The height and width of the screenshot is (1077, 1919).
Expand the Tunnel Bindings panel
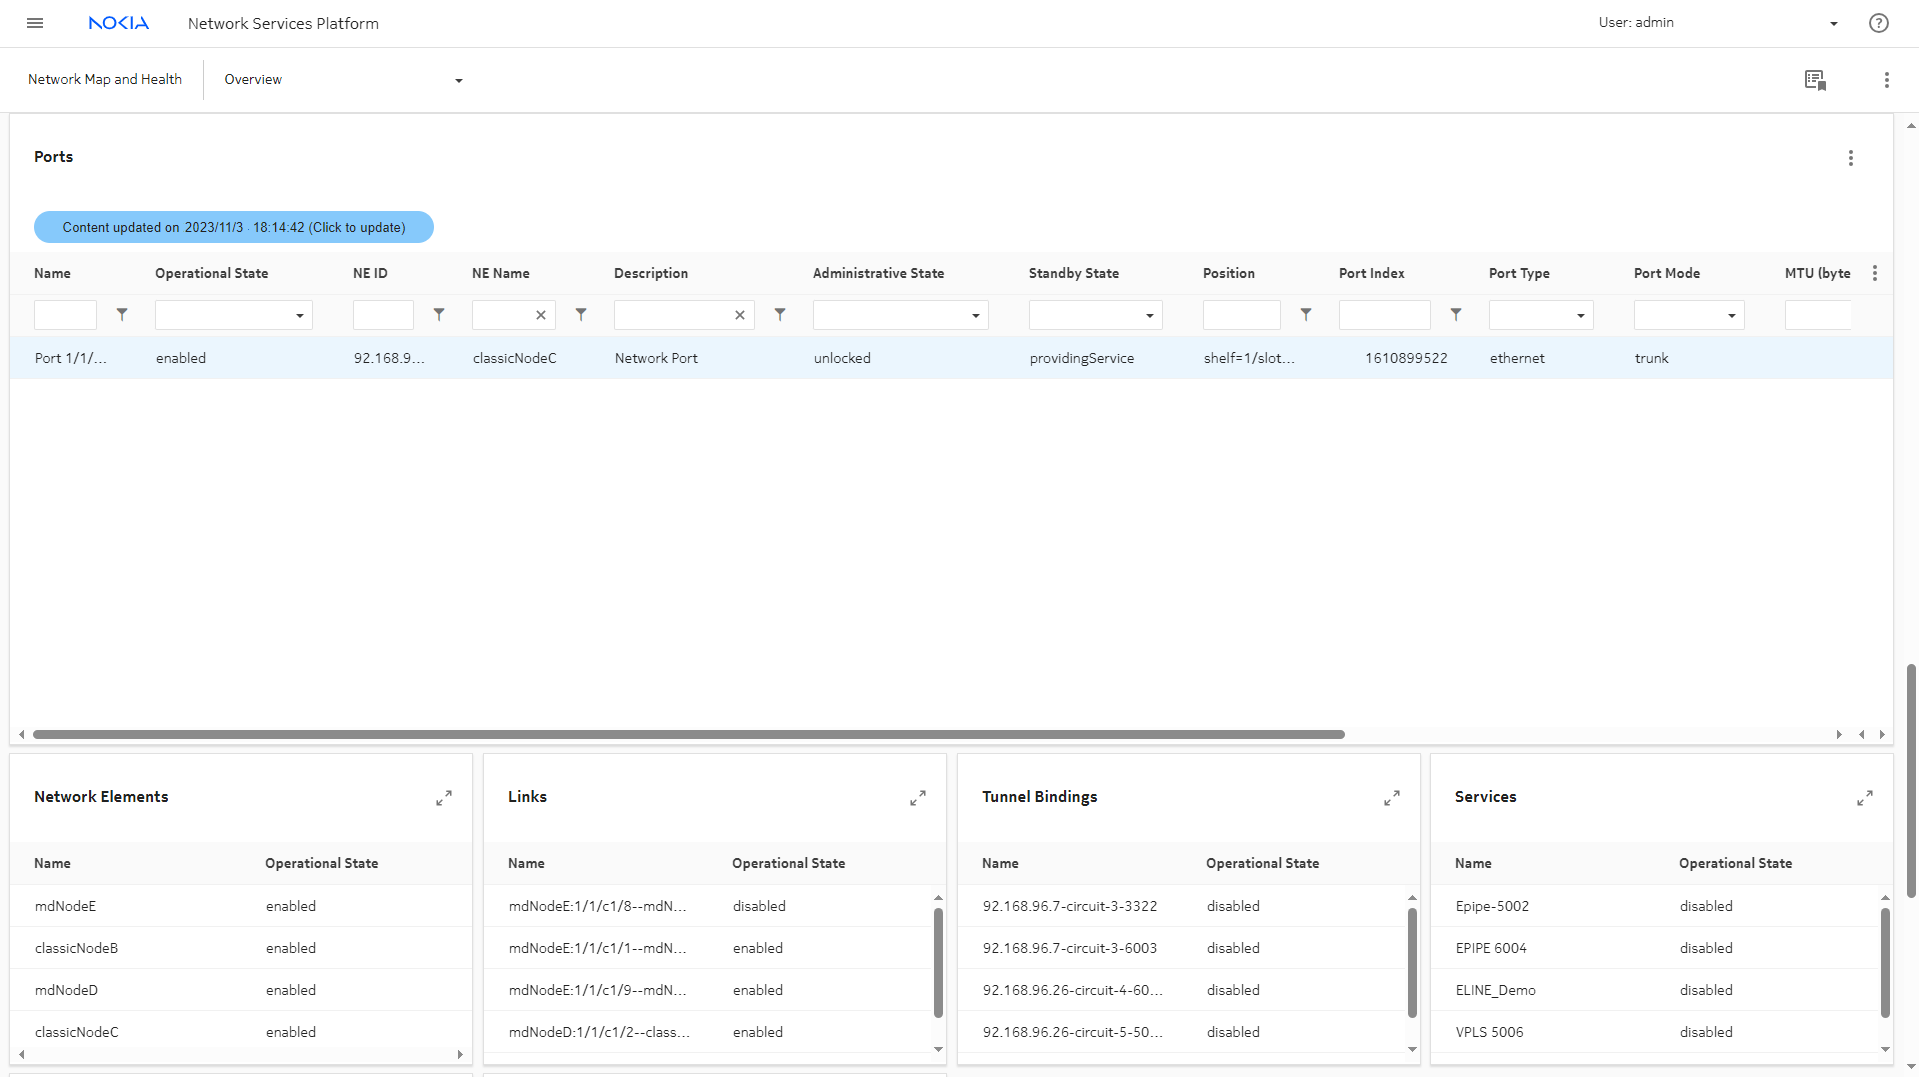[x=1391, y=798]
